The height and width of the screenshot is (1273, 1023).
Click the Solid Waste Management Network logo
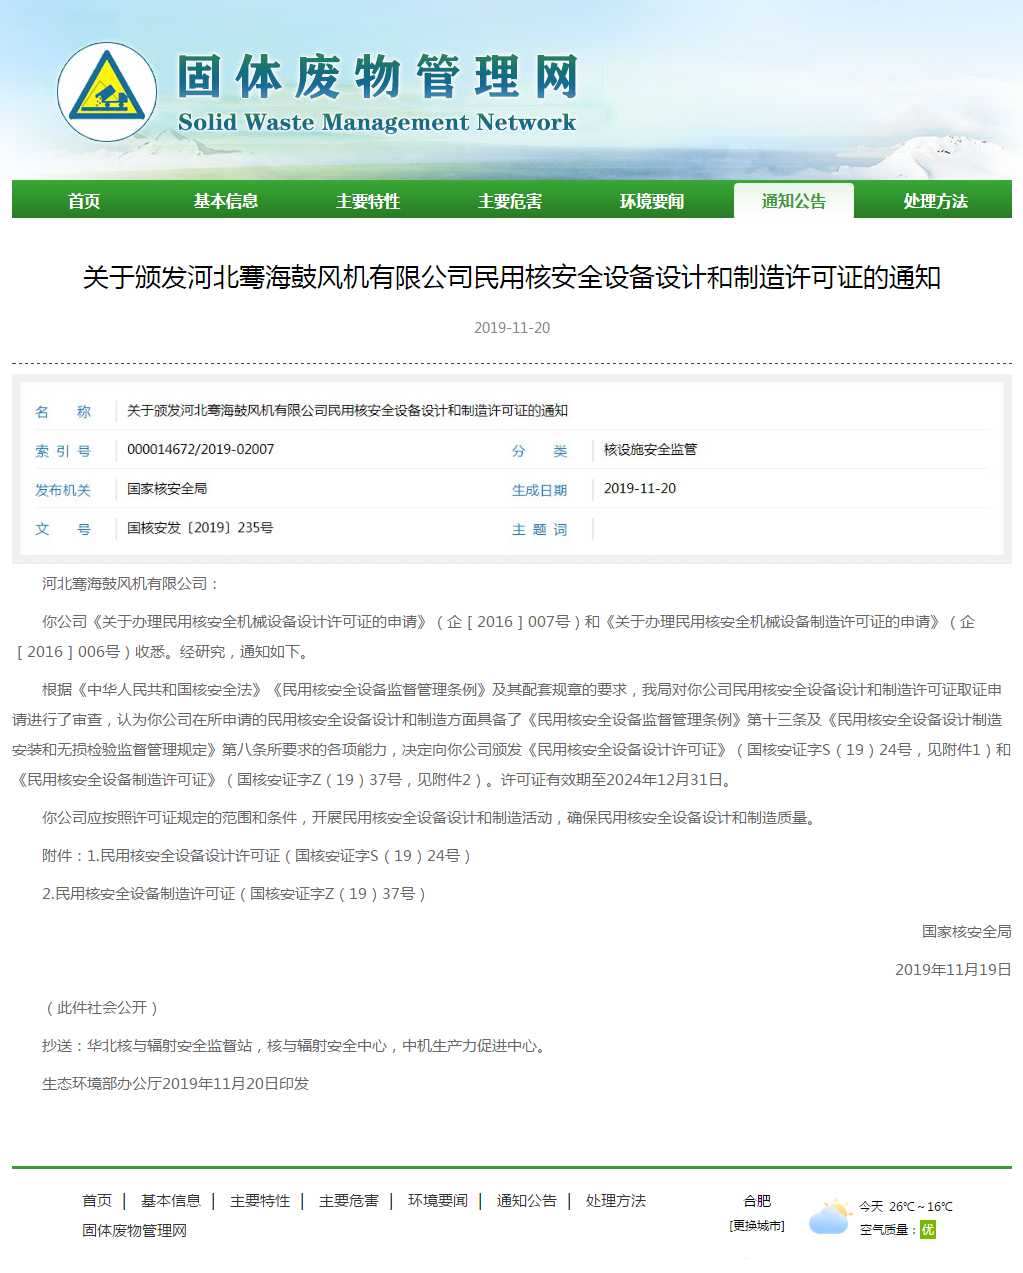click(x=106, y=92)
